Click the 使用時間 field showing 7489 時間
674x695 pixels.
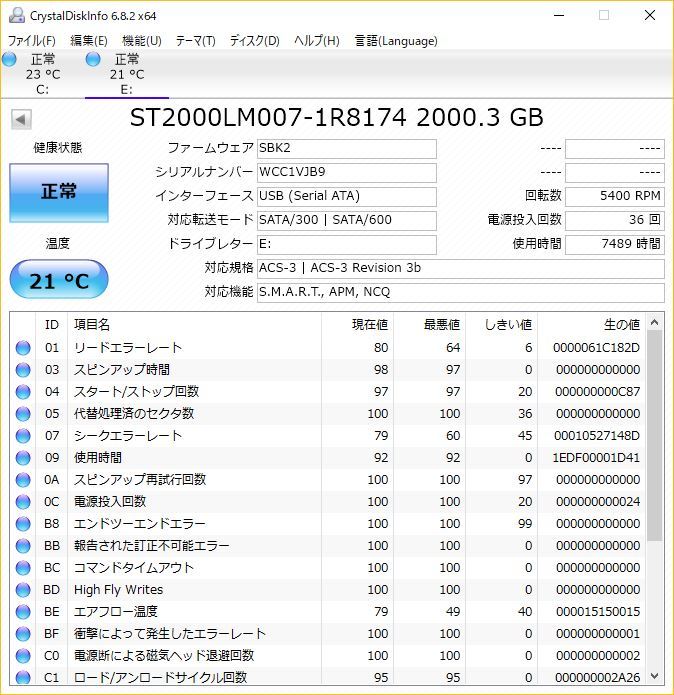615,244
